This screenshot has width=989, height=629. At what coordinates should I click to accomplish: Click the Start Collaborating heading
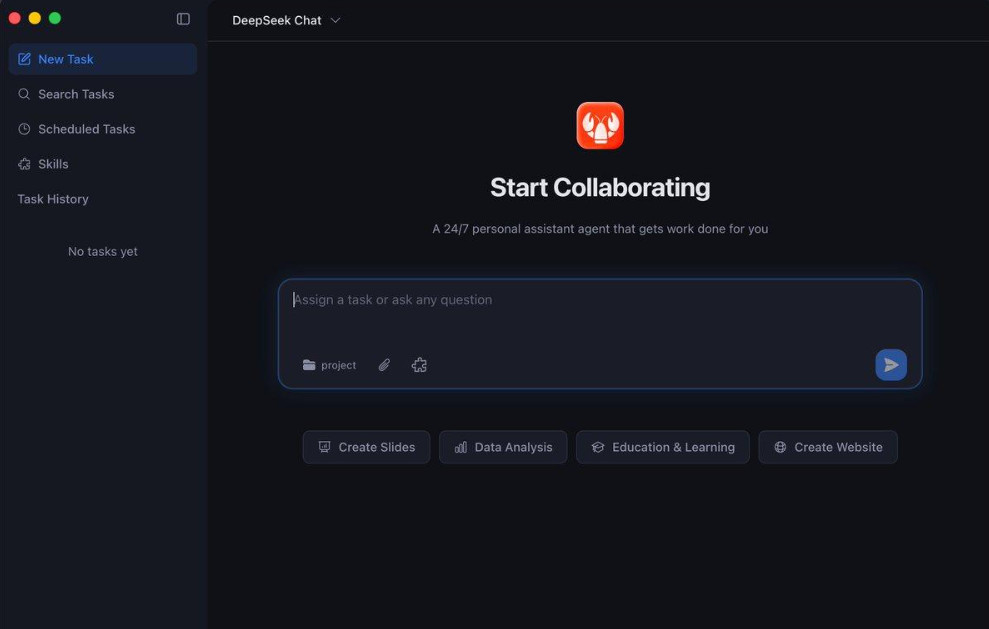pyautogui.click(x=600, y=187)
